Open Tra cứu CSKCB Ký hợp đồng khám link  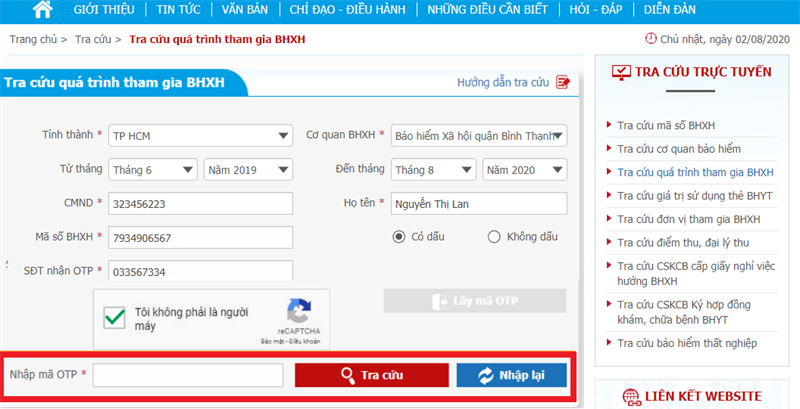[684, 312]
